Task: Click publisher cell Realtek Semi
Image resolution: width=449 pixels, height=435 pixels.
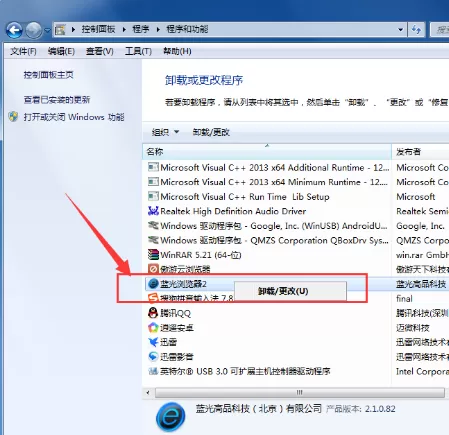Action: tap(422, 211)
